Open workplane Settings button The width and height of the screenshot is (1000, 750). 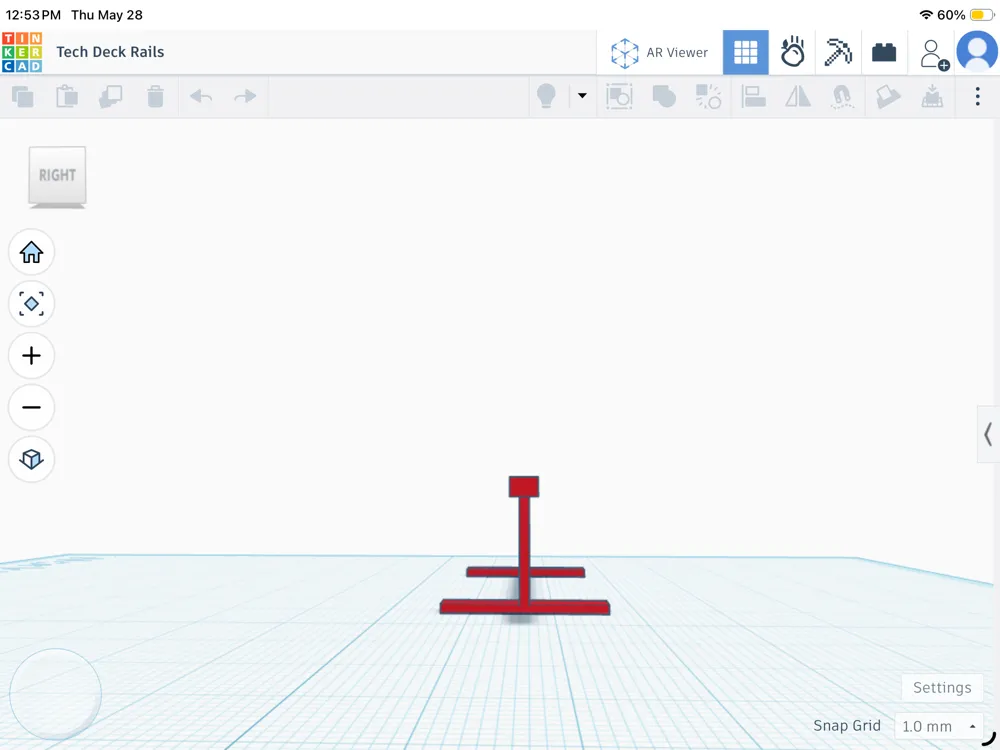coord(942,688)
